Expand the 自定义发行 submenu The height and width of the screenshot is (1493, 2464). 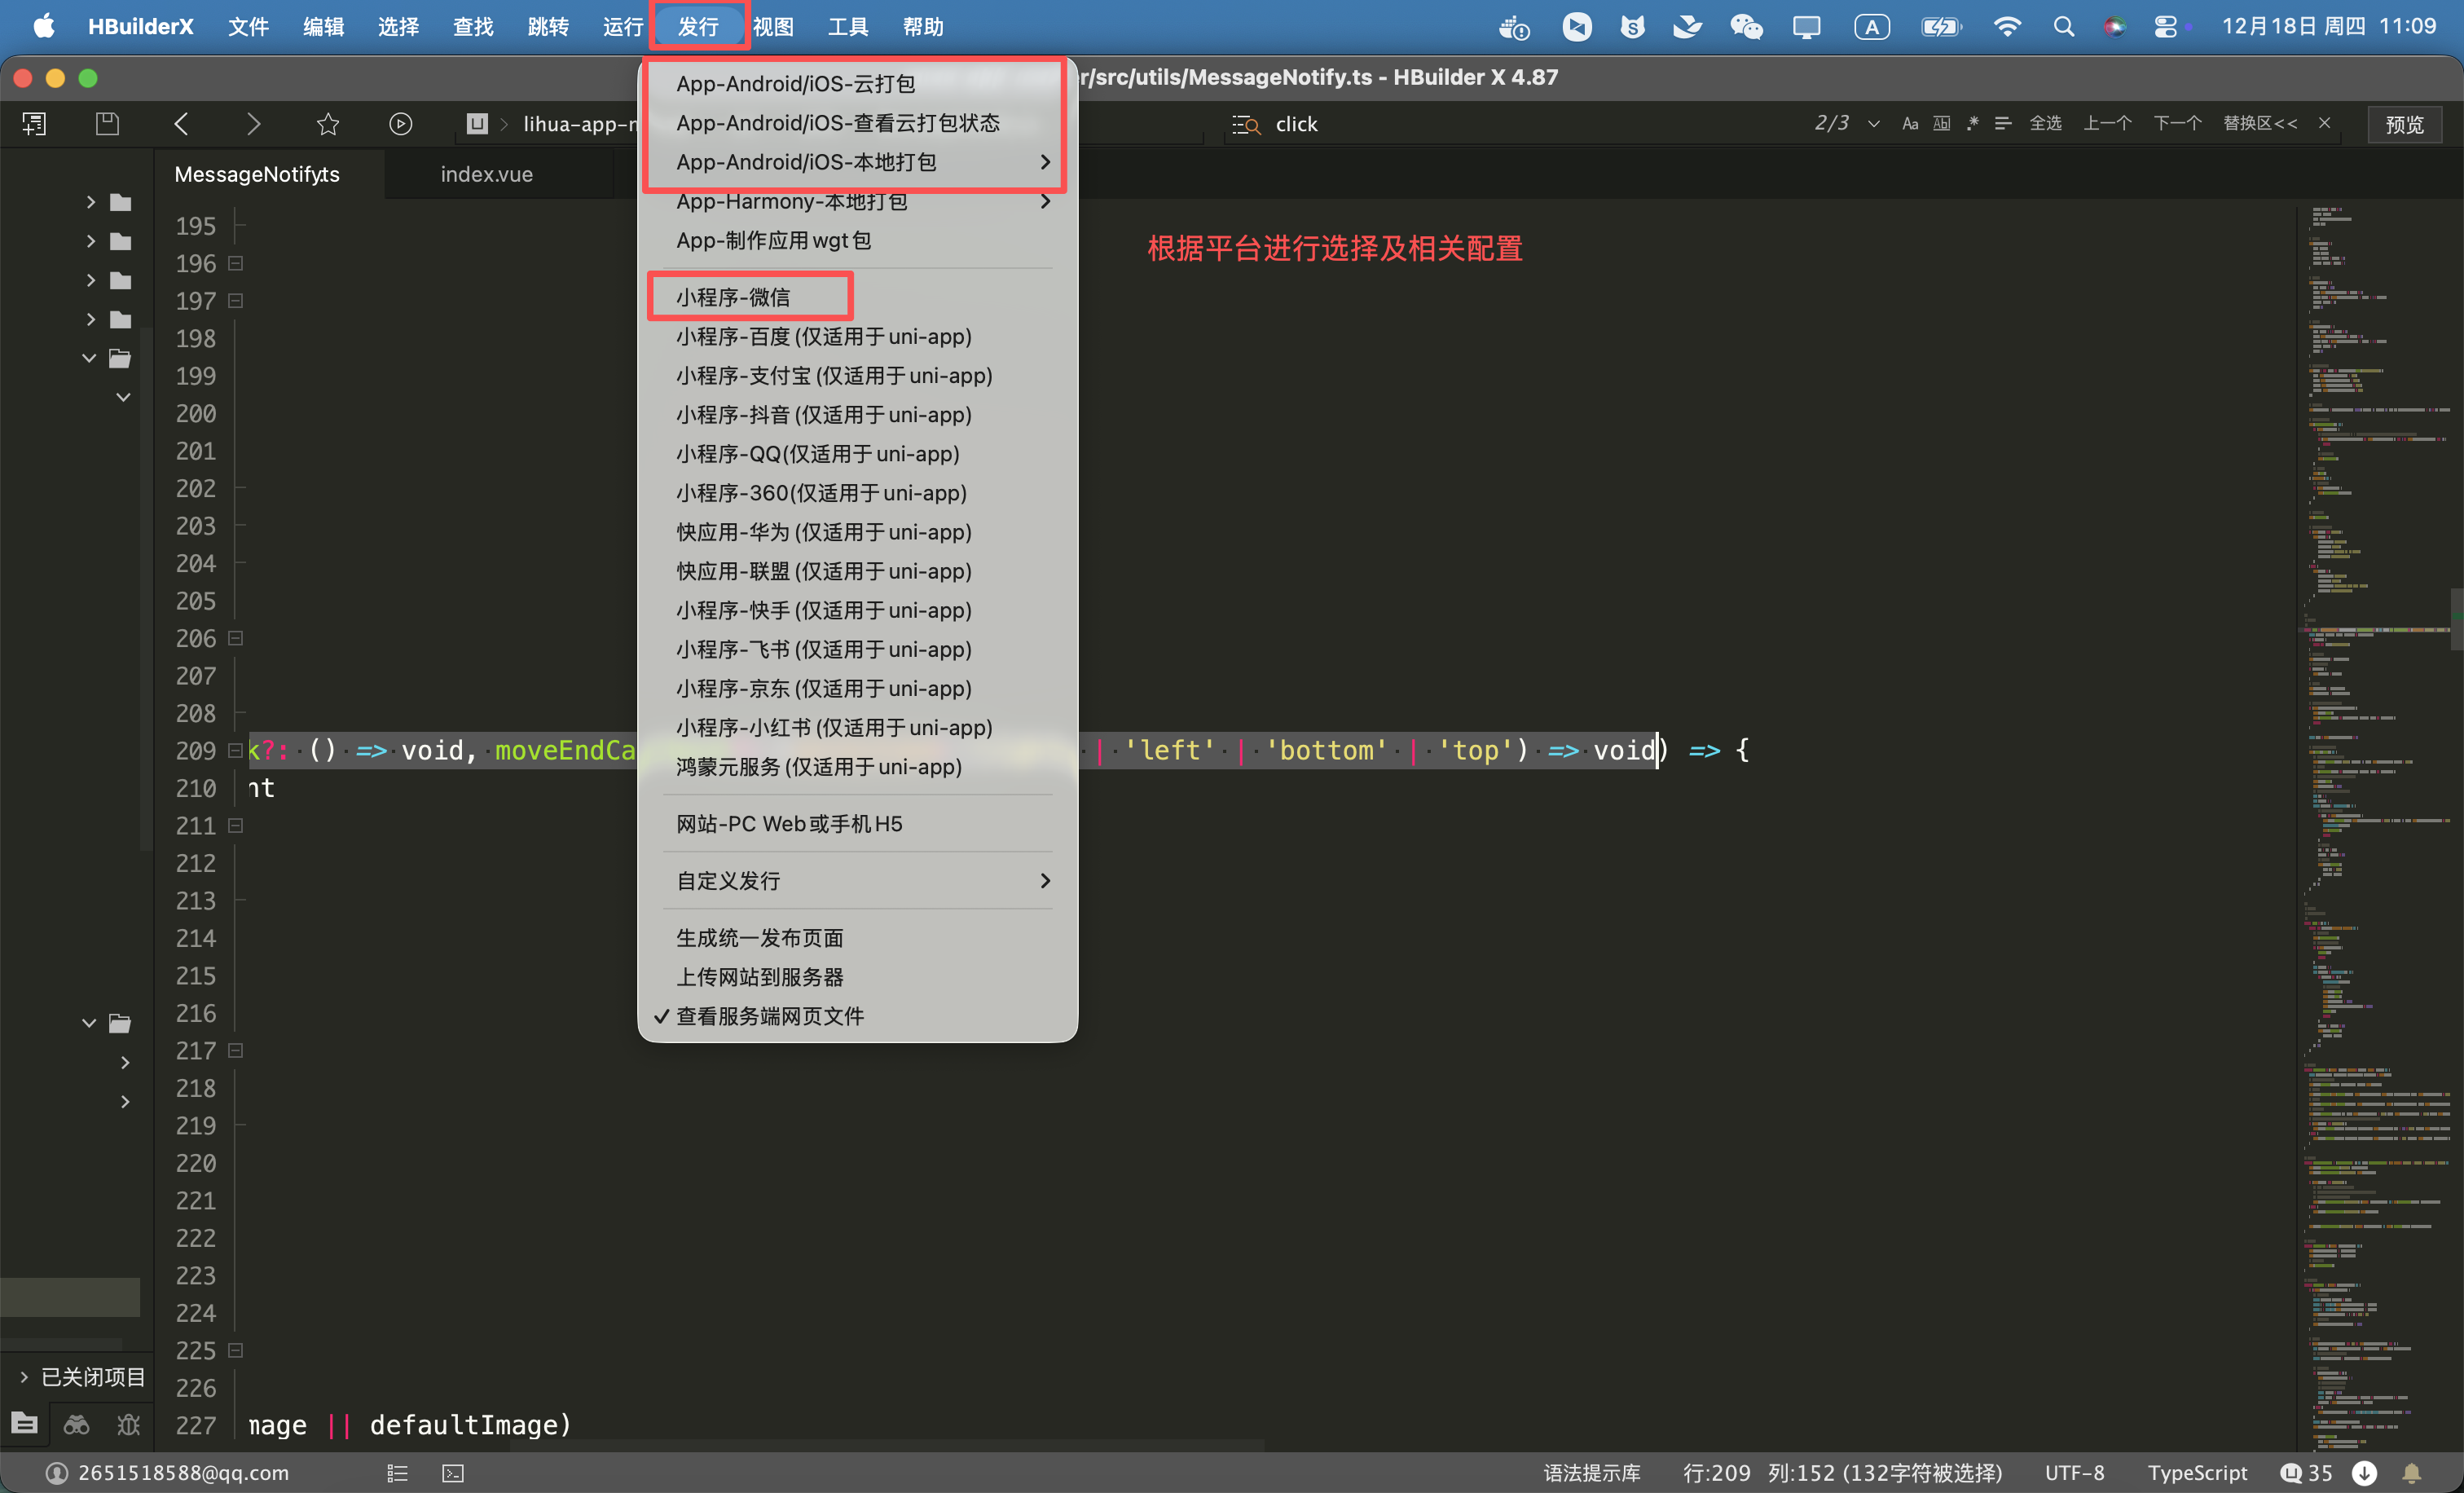coord(860,881)
